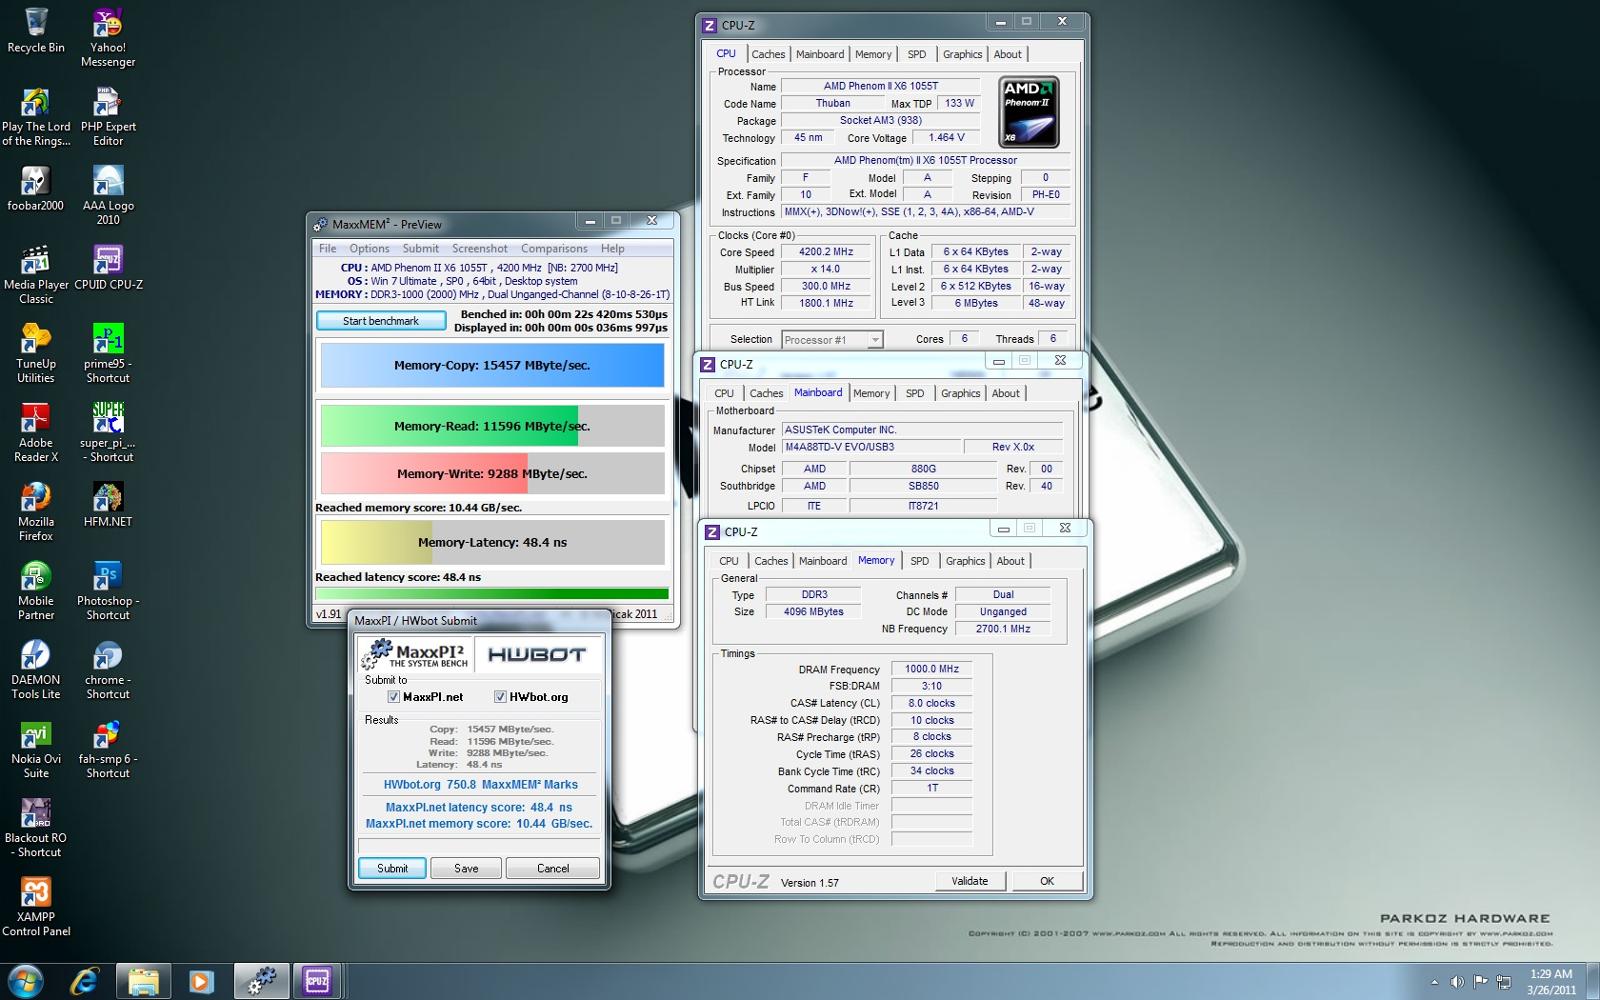This screenshot has height=1000, width=1600.
Task: Click the Memory-Read result bar
Action: pos(492,427)
